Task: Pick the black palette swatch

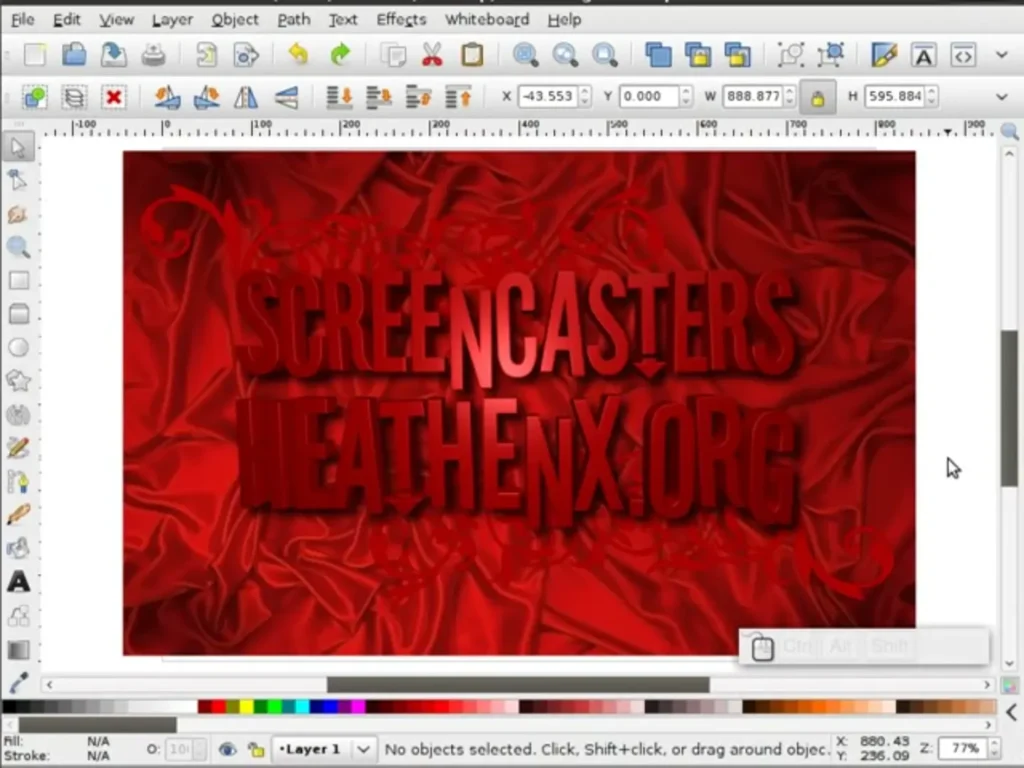Action: pos(9,707)
